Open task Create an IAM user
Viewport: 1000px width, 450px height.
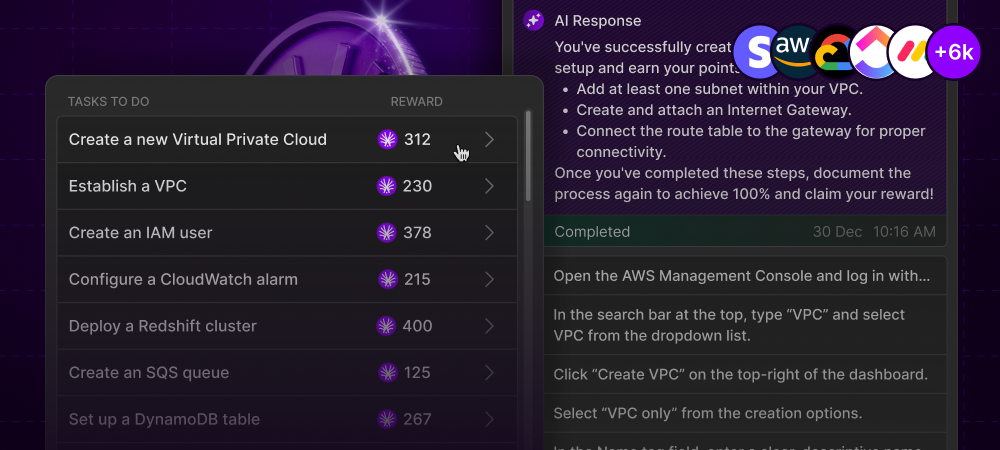287,233
